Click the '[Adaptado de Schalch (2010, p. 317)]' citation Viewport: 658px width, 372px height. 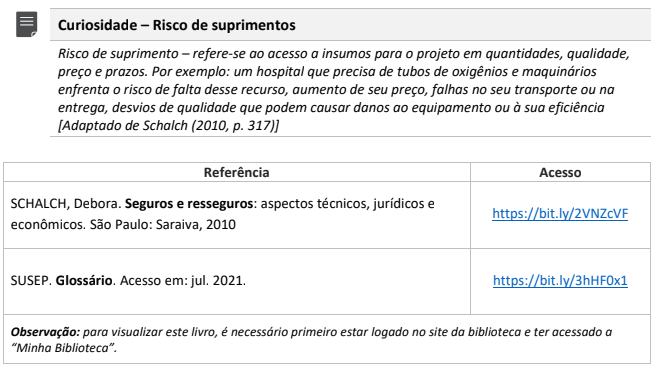(x=168, y=126)
